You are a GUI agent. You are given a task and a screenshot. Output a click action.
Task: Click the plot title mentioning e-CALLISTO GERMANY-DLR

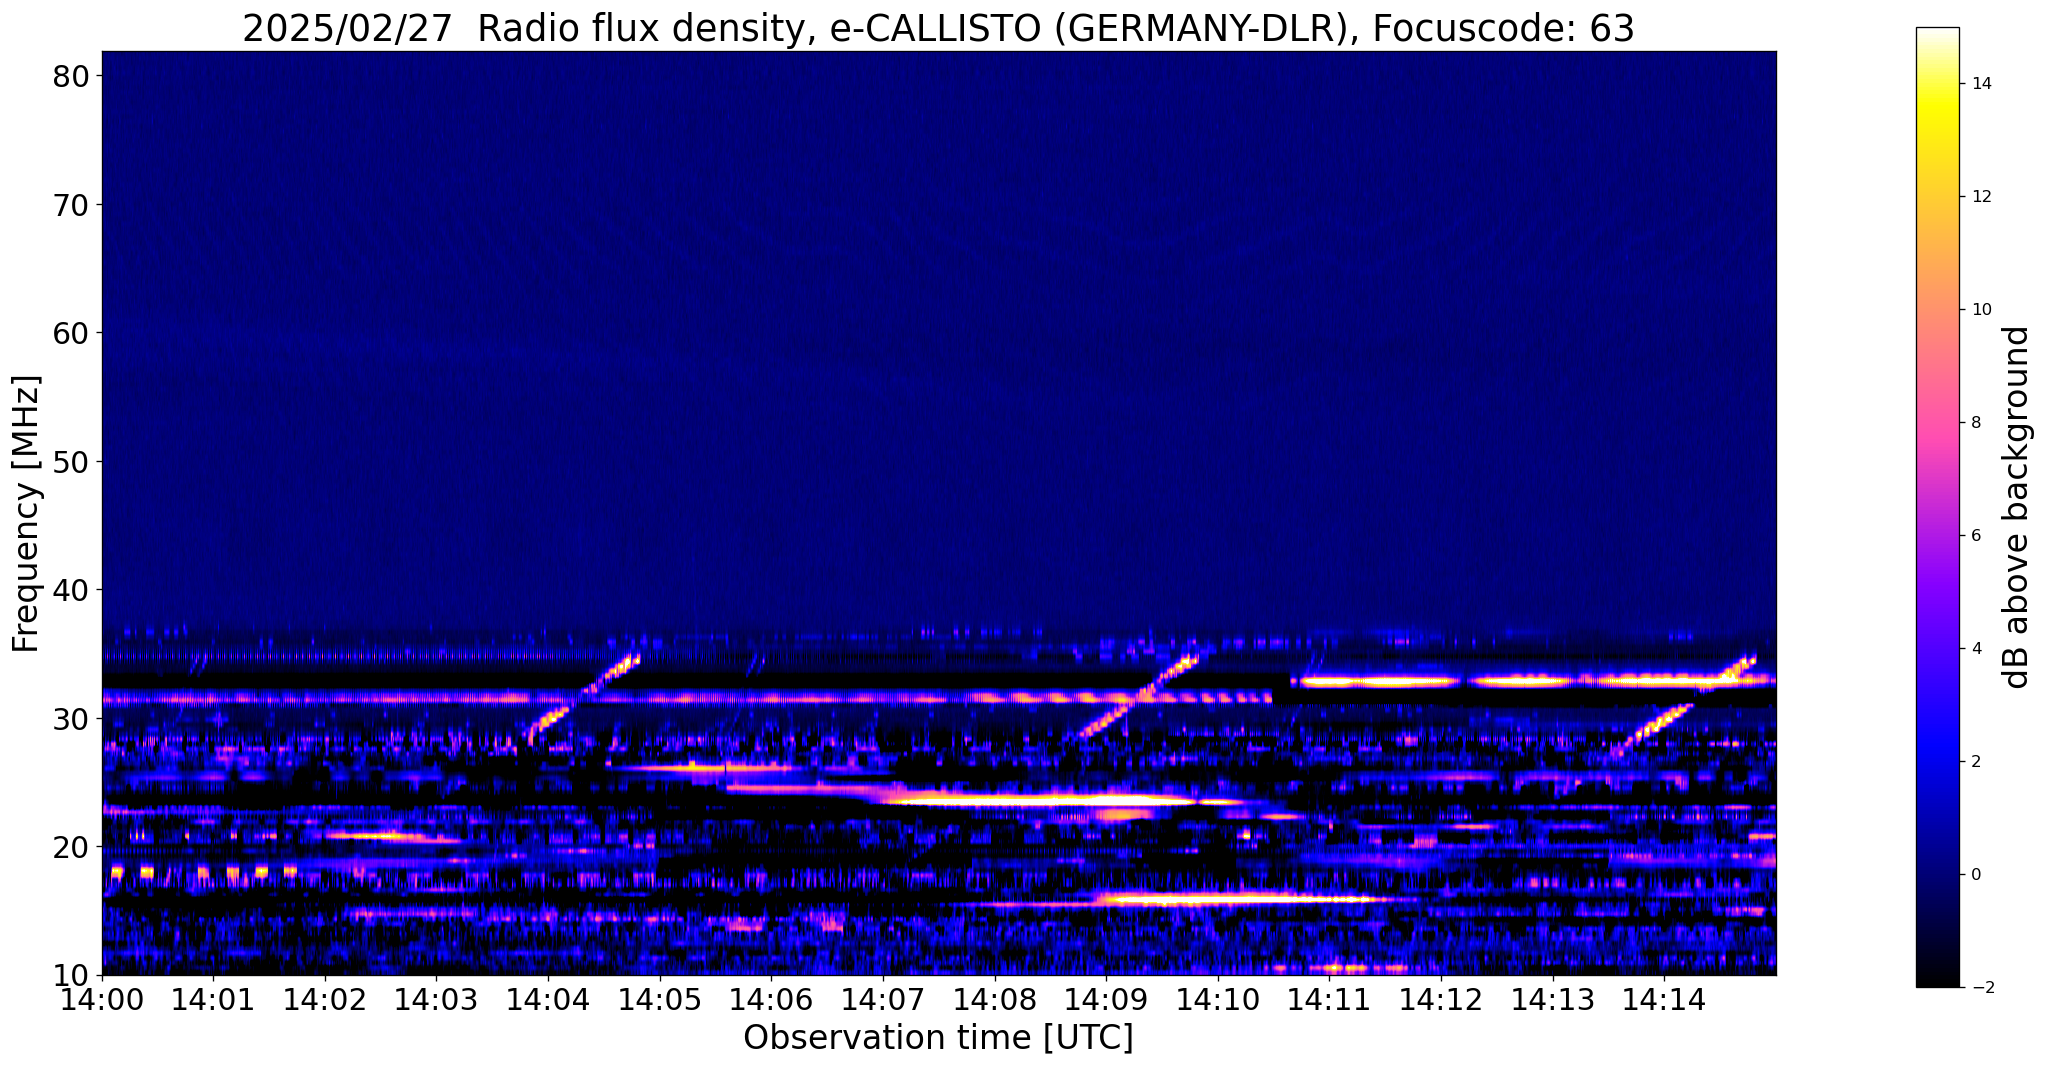click(938, 28)
